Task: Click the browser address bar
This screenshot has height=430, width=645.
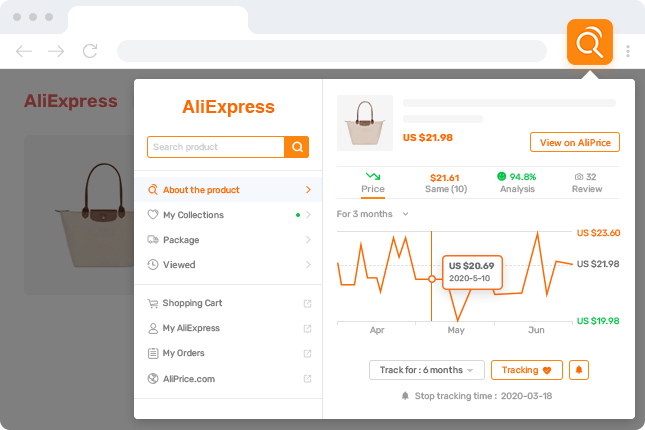Action: [332, 51]
